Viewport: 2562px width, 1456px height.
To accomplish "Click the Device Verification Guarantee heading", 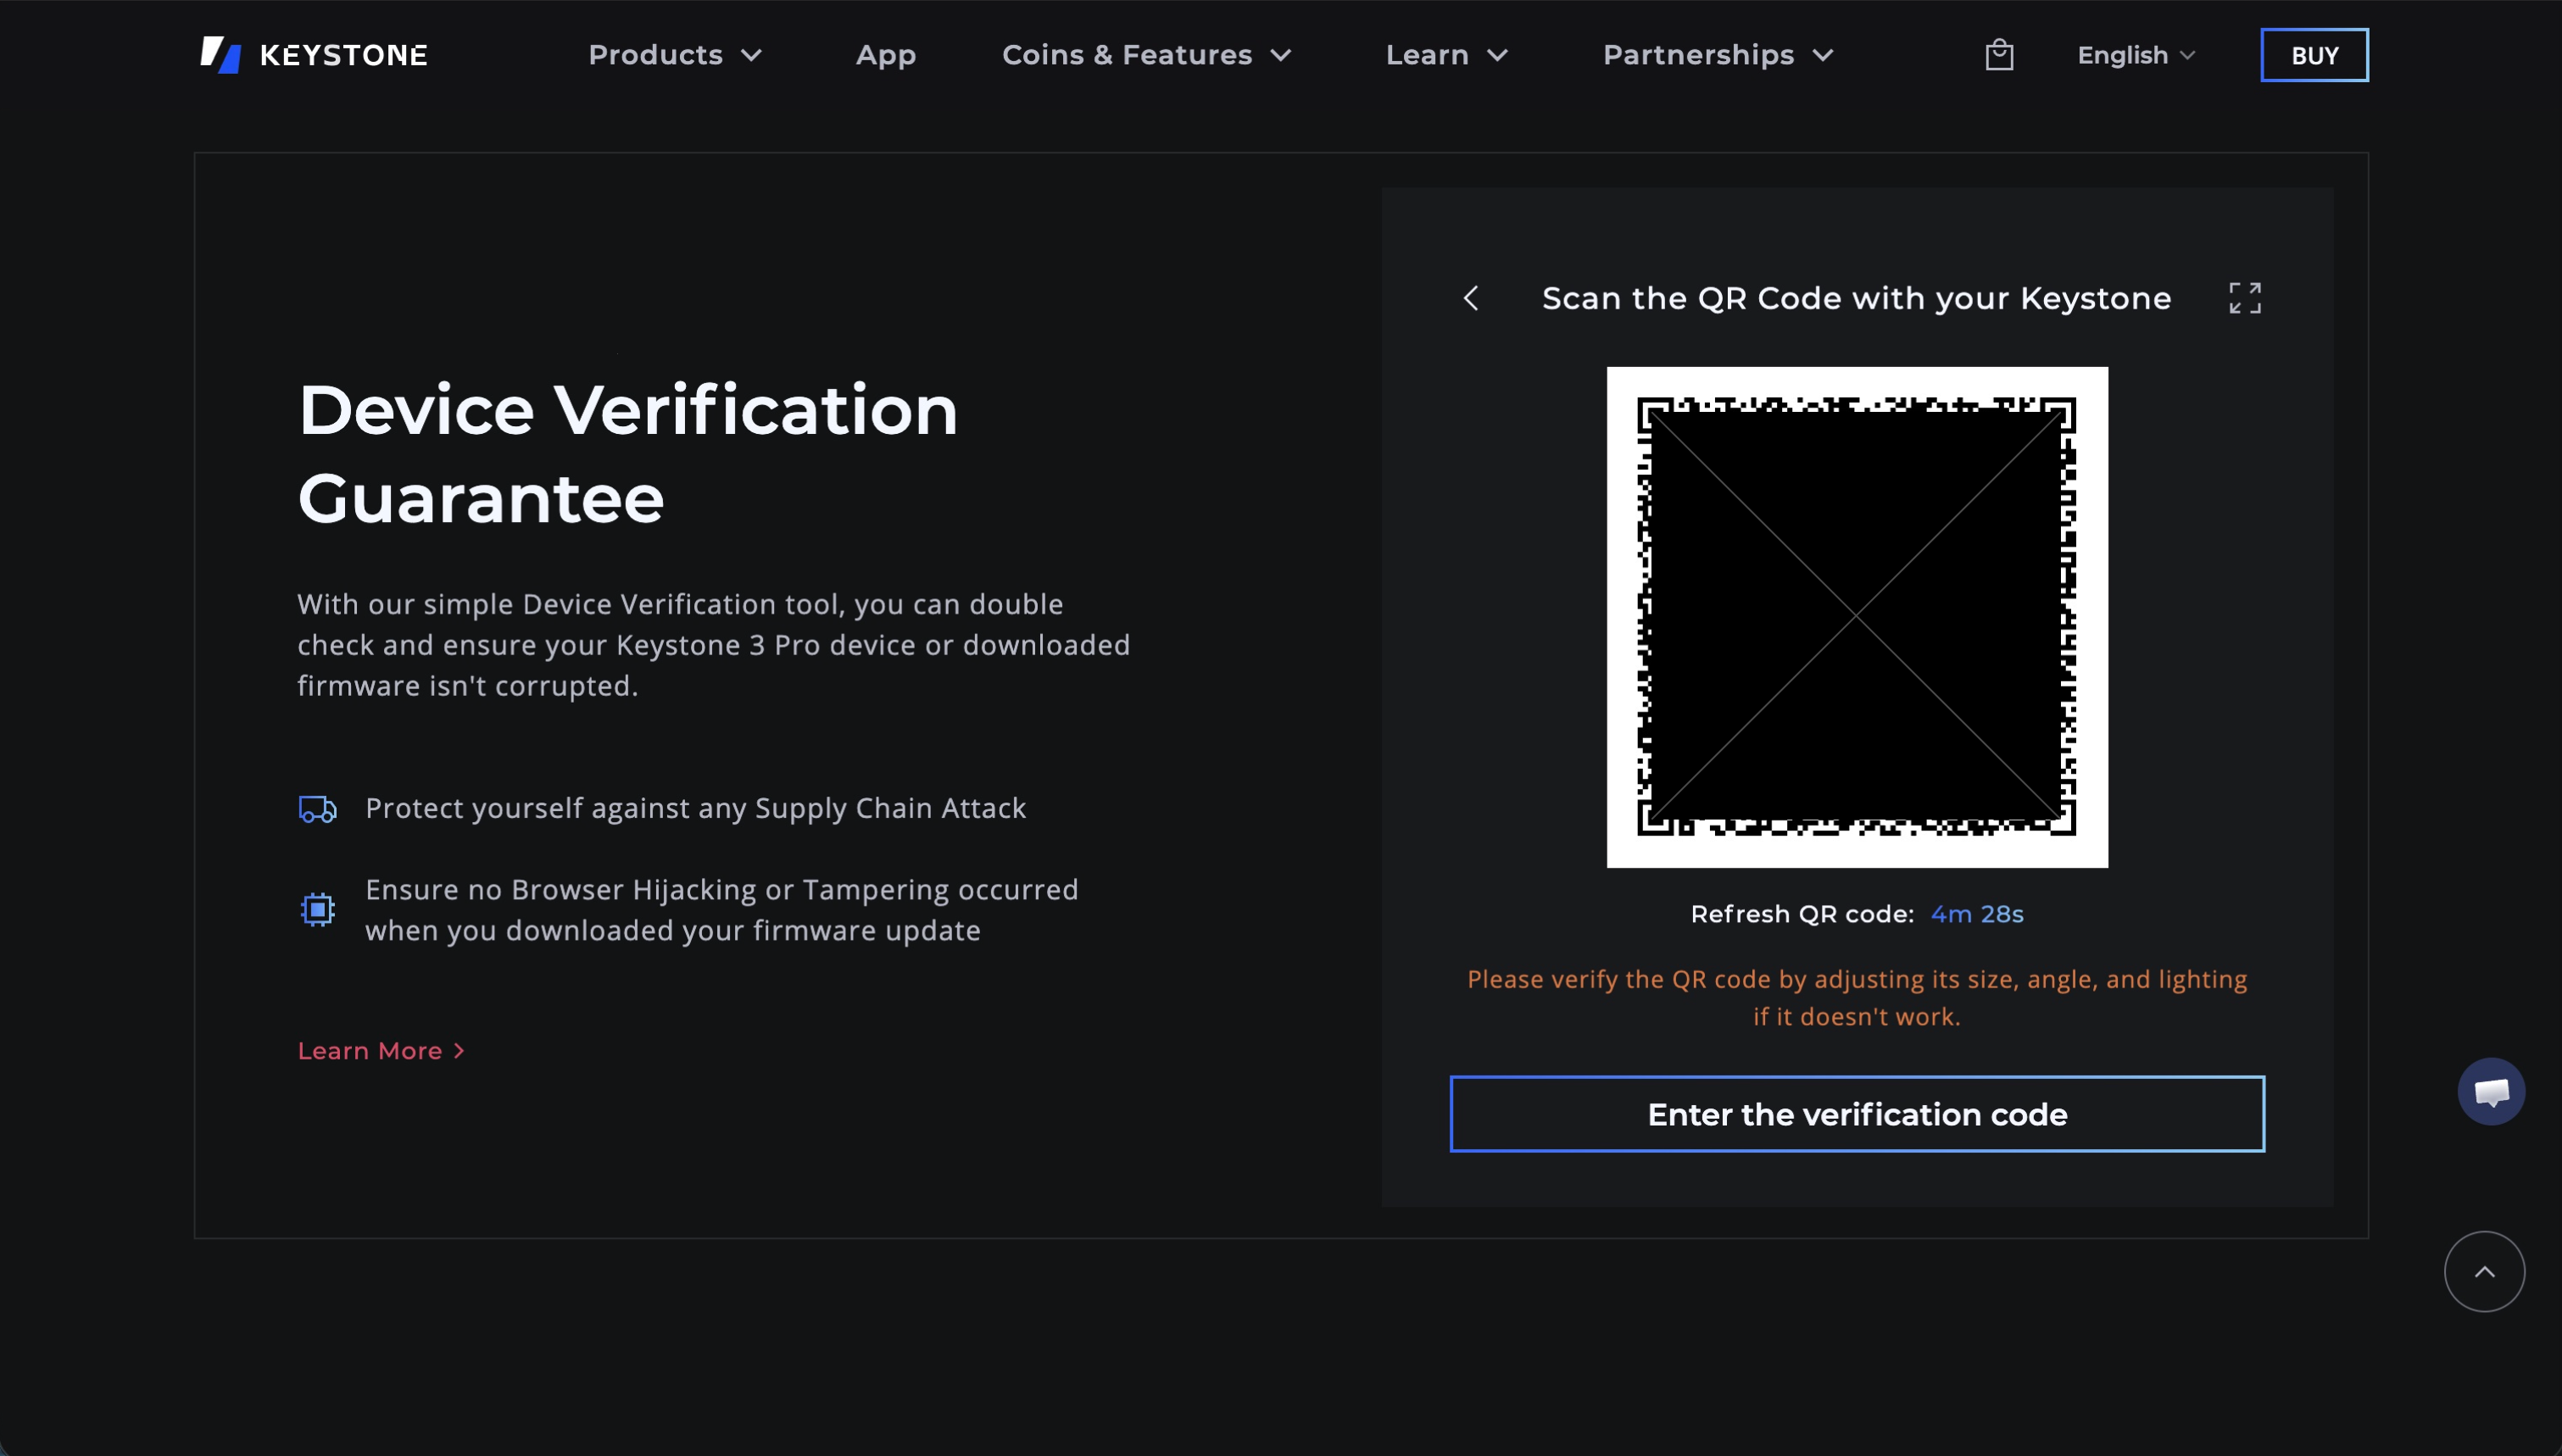I will click(x=628, y=453).
